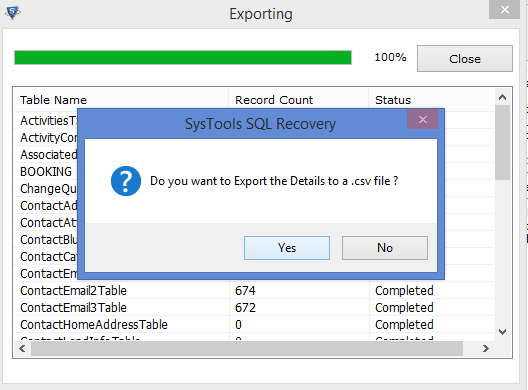Select the ContactEmail2Table row
The width and height of the screenshot is (528, 390).
(254, 290)
